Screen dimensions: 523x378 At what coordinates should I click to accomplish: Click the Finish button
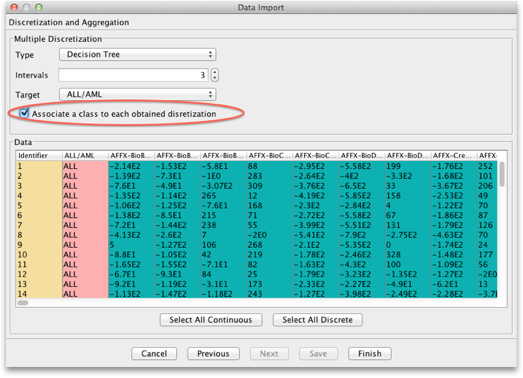370,353
